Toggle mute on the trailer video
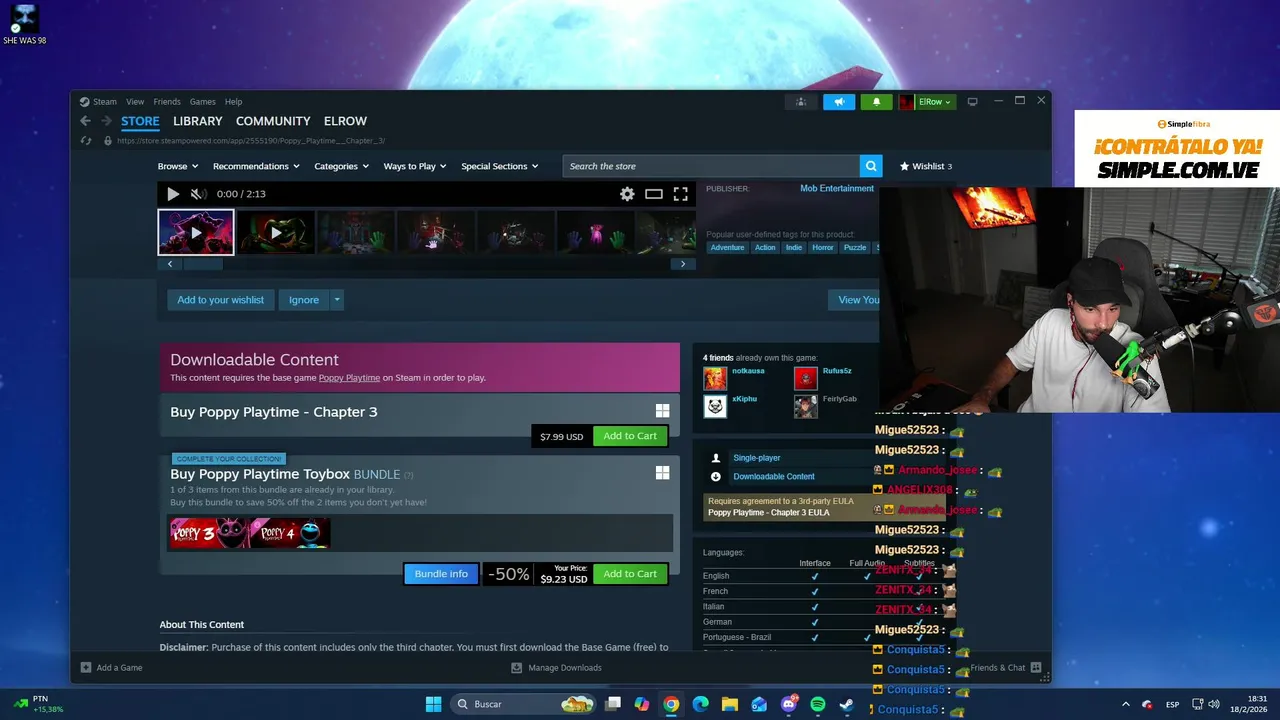 tap(198, 194)
